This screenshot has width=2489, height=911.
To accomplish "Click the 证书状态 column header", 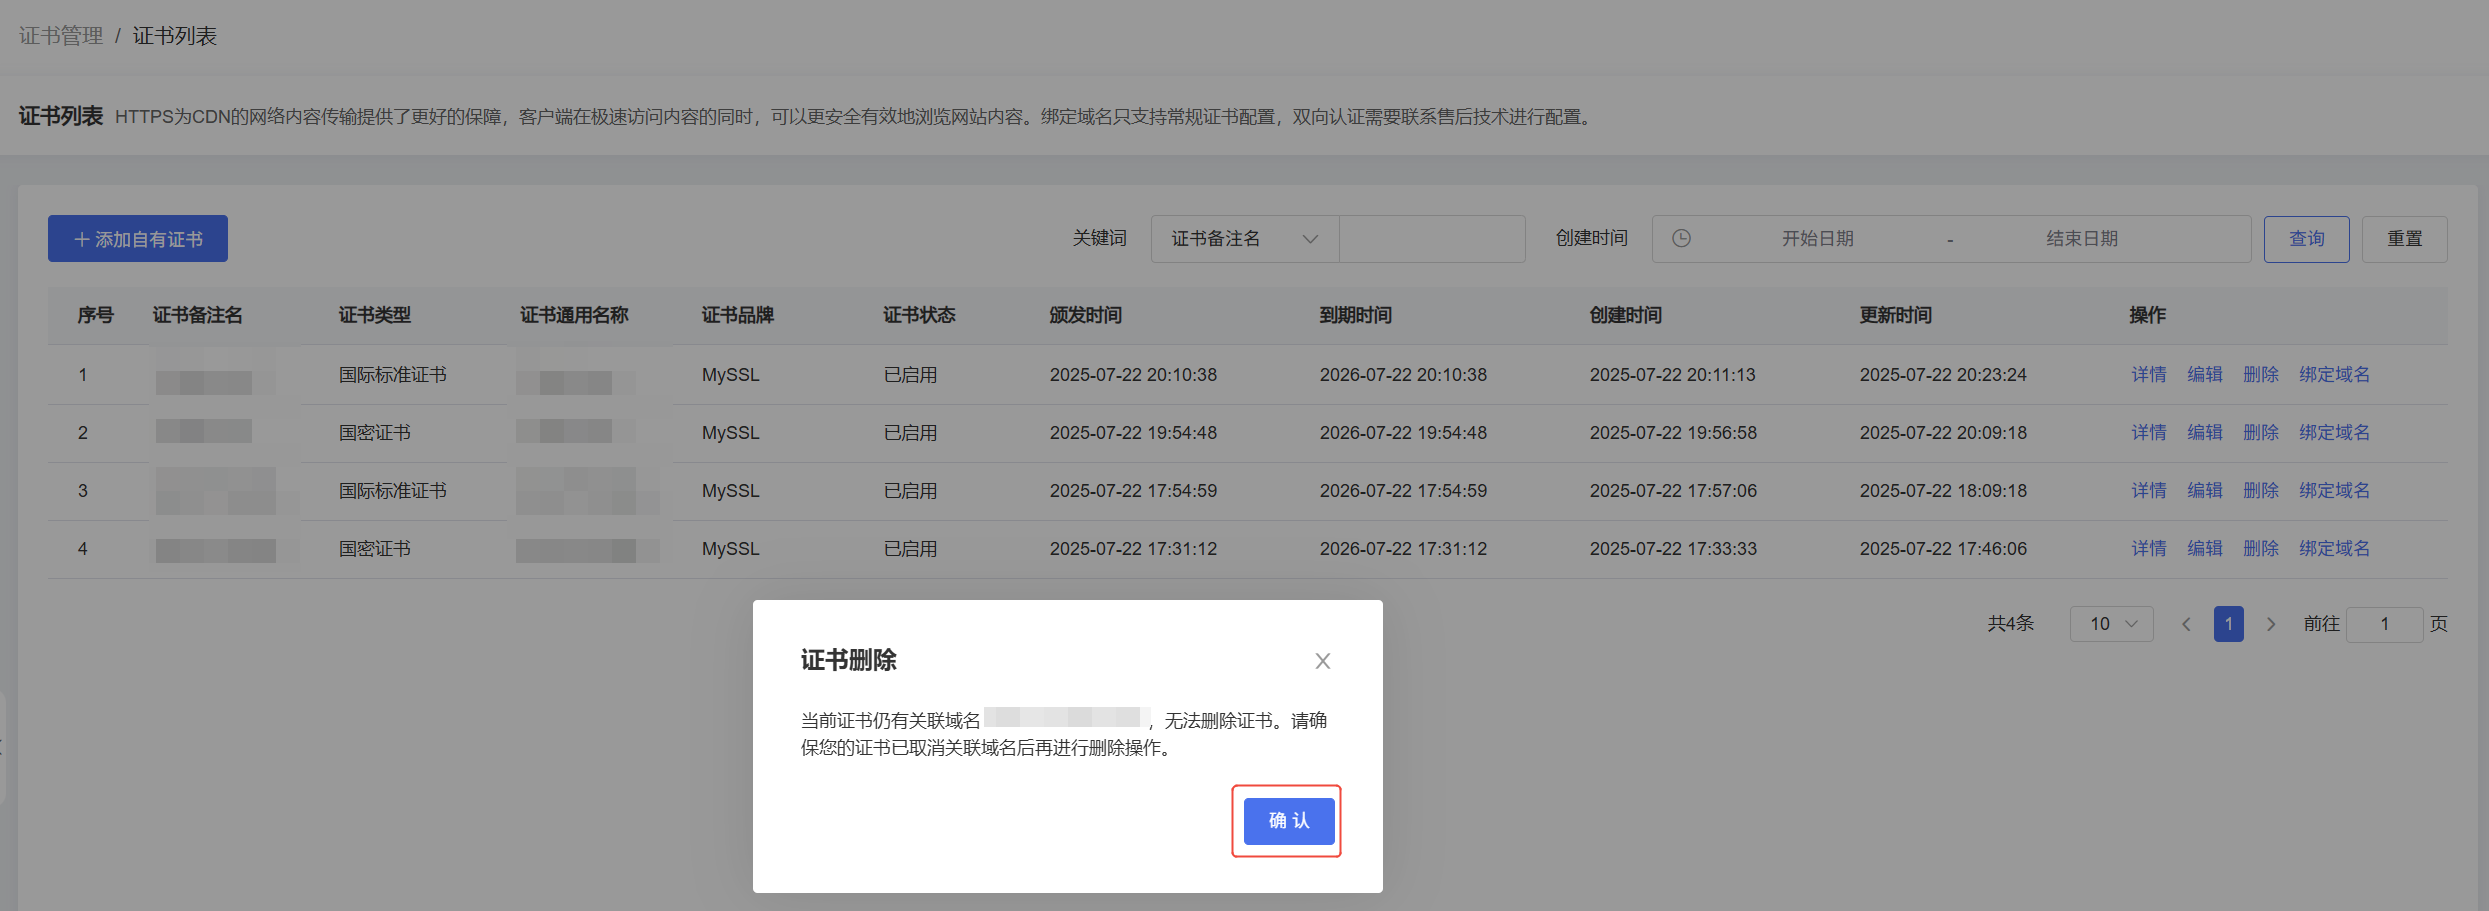I will (x=920, y=315).
